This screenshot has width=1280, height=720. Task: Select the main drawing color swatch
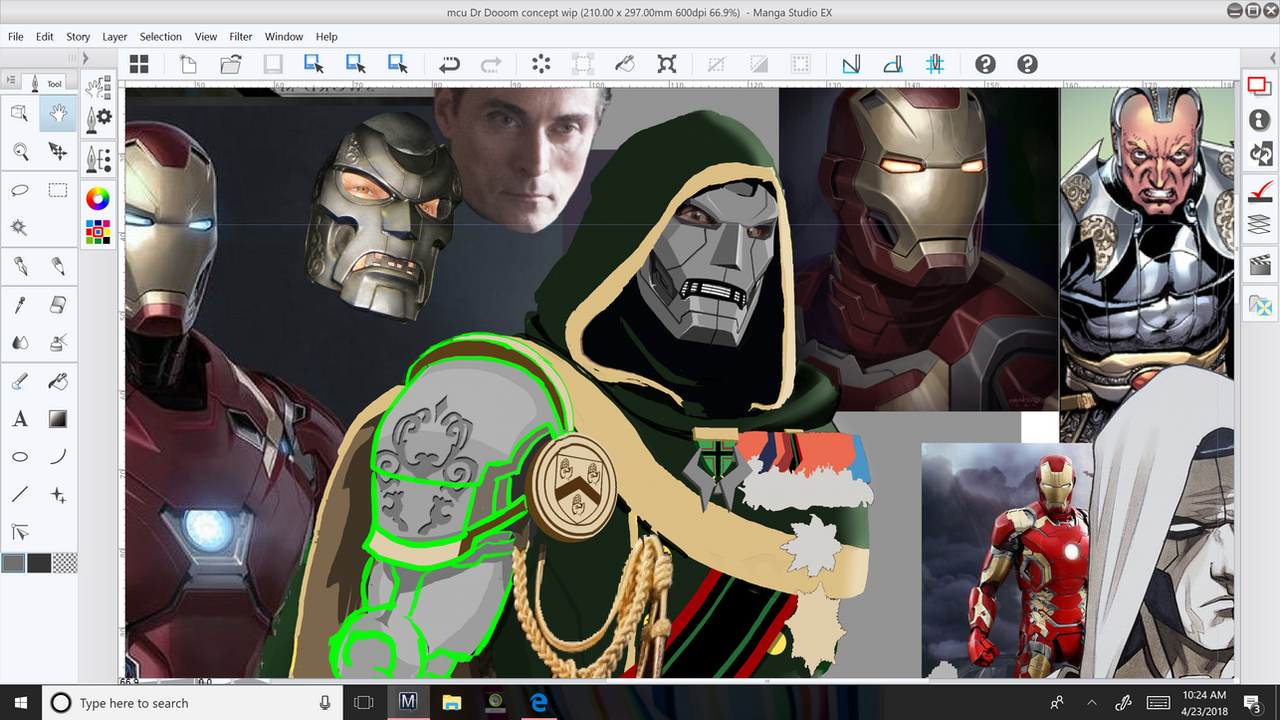click(13, 563)
